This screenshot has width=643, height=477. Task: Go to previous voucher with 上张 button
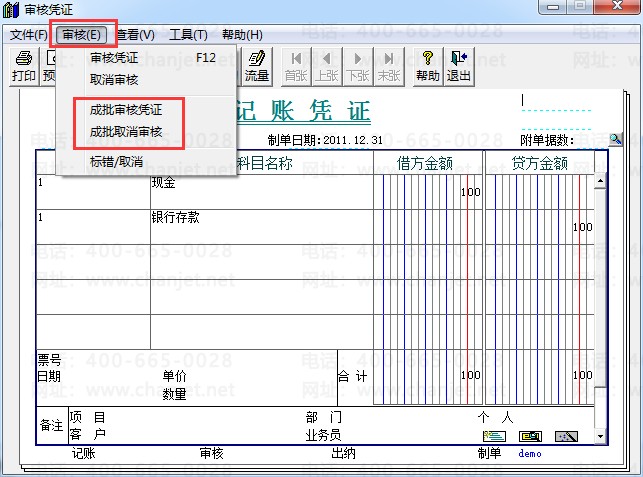(327, 66)
